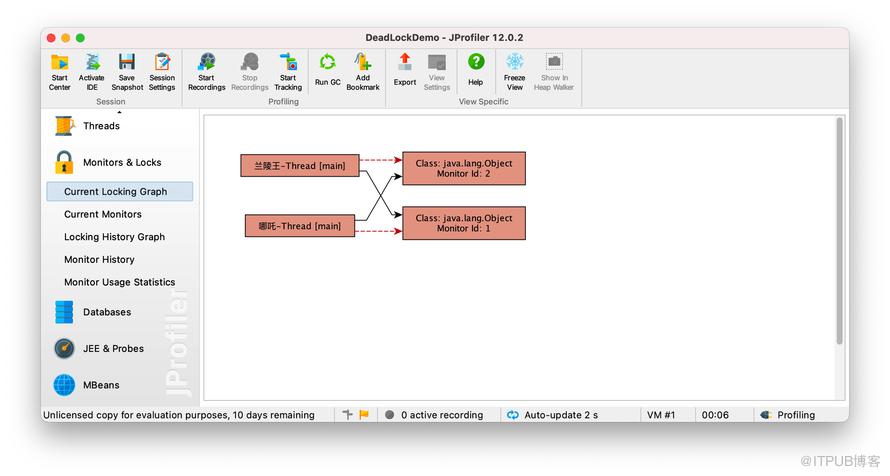Start Recordings via toolbar icon

(207, 62)
